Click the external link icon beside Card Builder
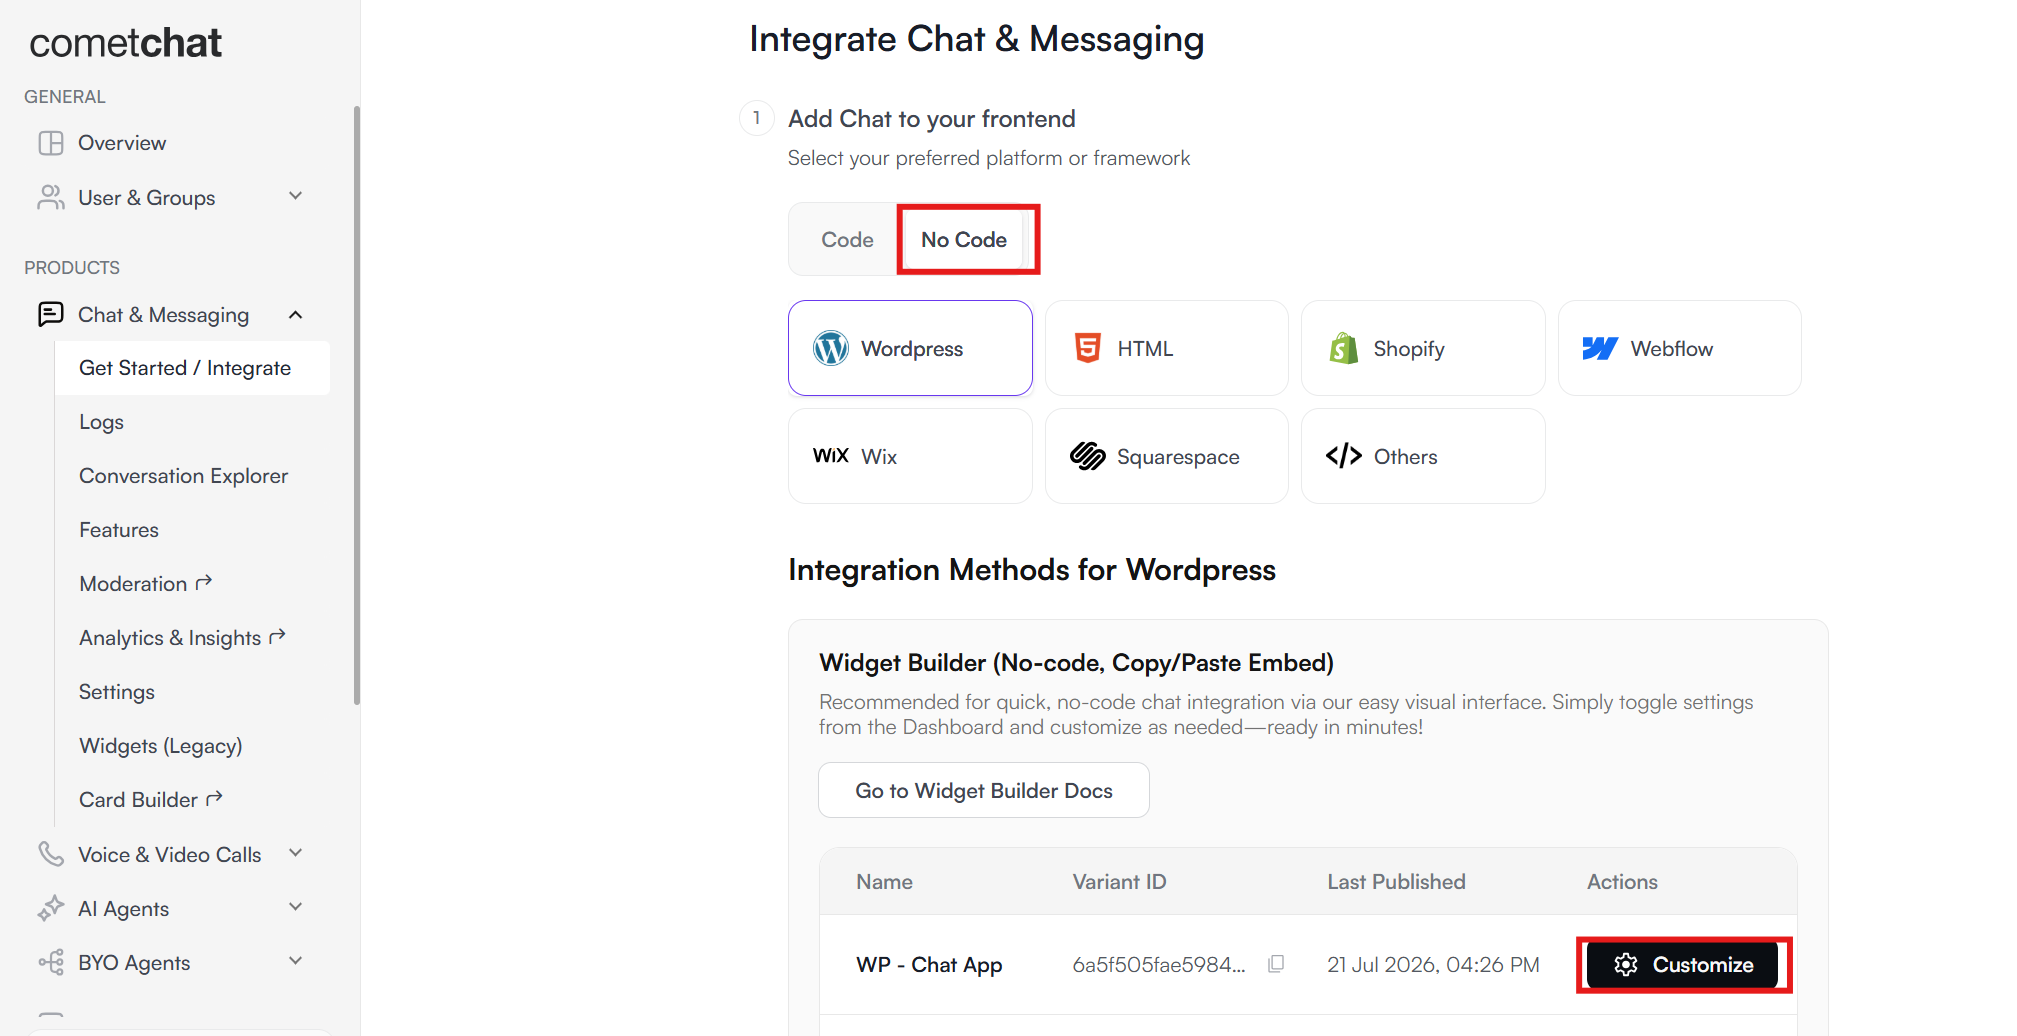Screen dimensions: 2017x1036 click(x=214, y=798)
